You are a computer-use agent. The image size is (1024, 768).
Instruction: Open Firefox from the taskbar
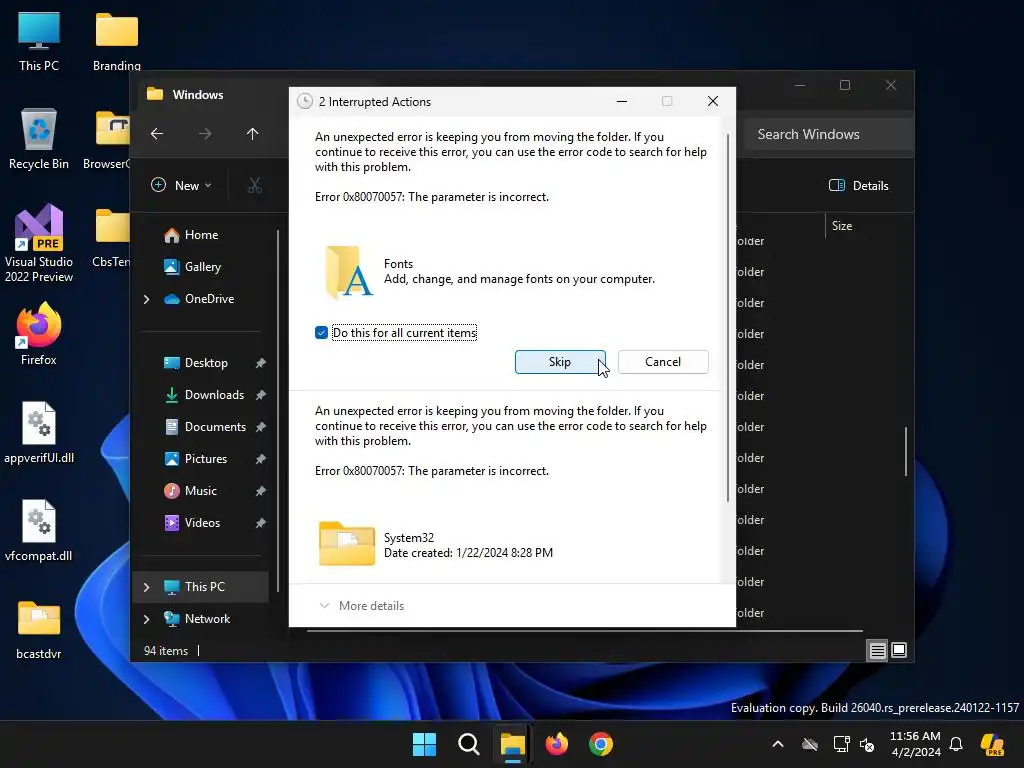click(x=556, y=744)
